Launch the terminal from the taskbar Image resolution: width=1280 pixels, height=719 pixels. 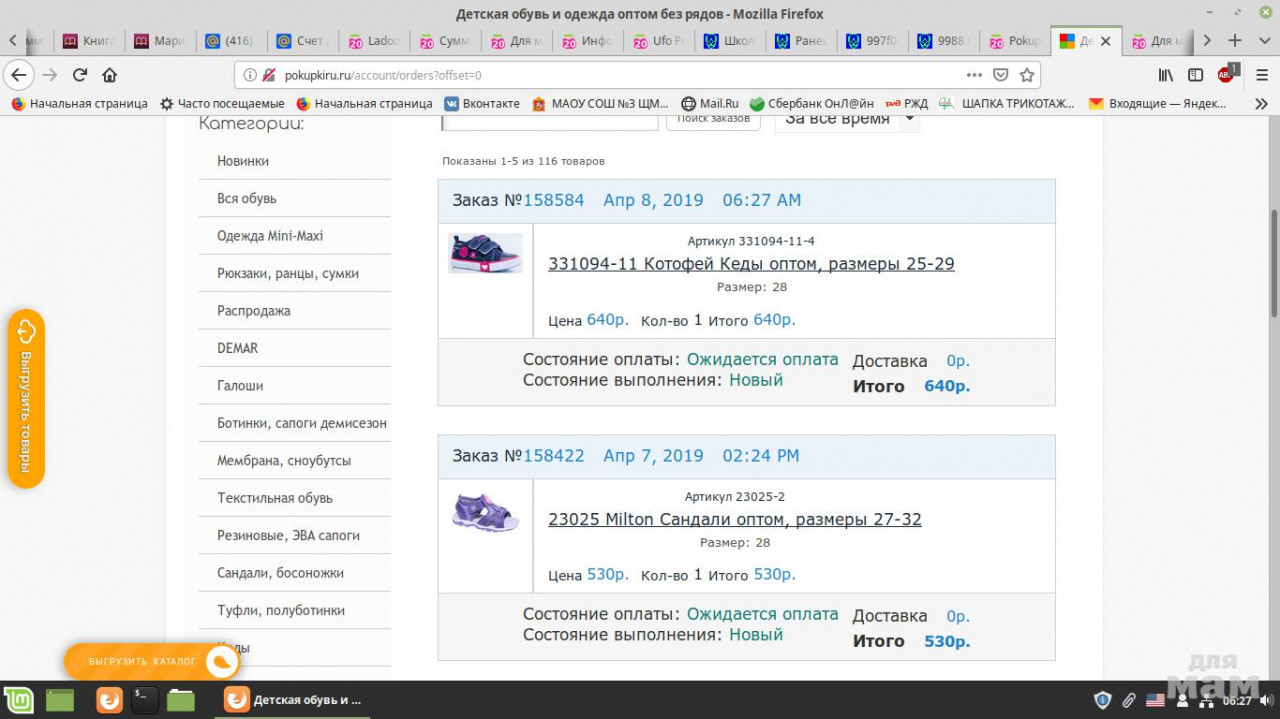pyautogui.click(x=145, y=700)
